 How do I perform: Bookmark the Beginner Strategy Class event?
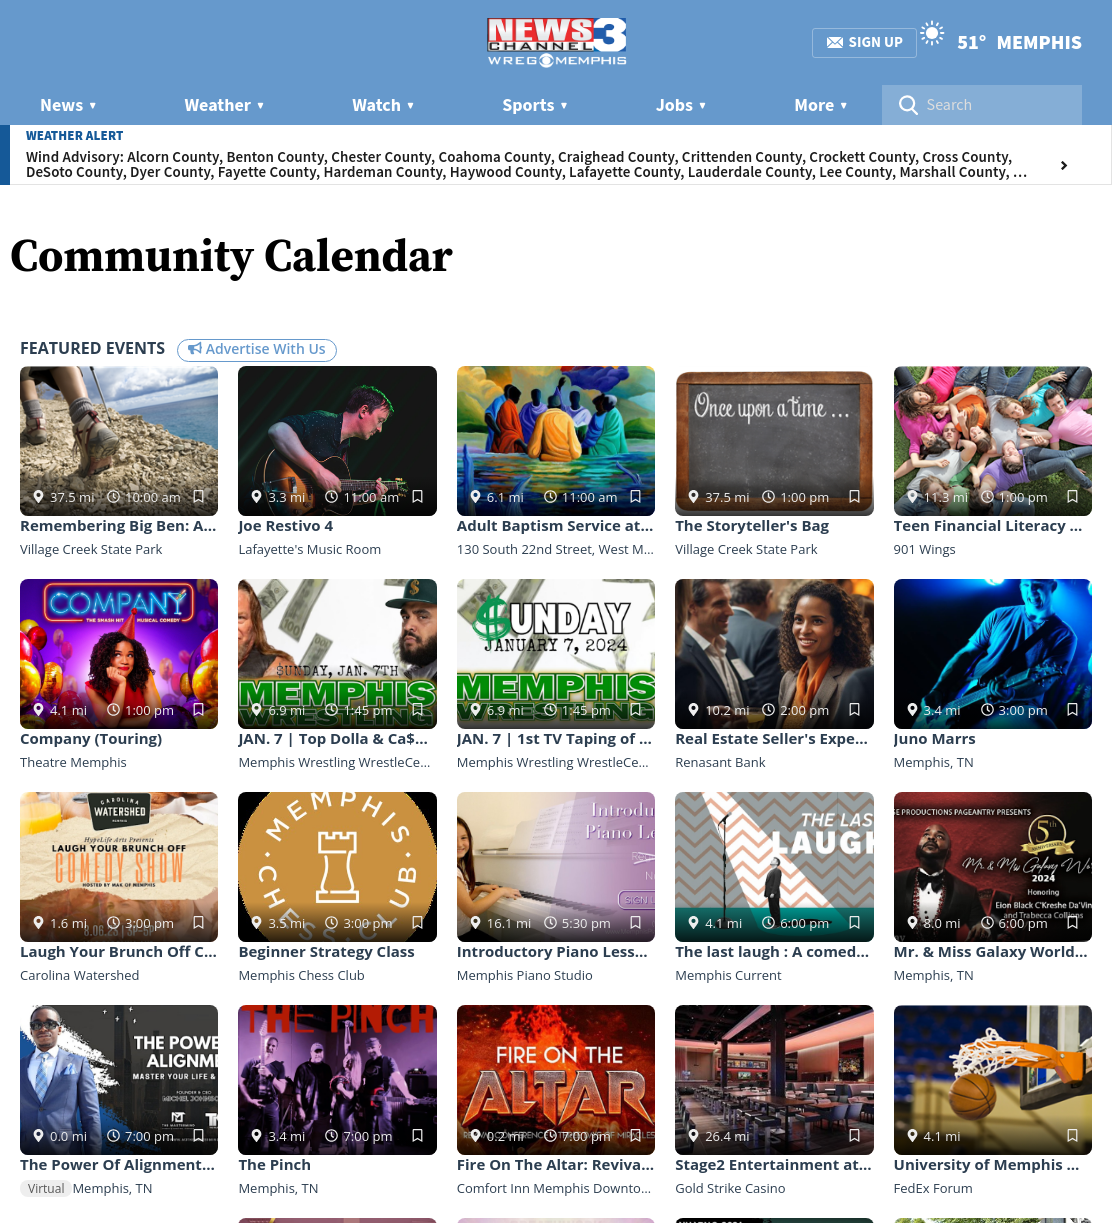(418, 923)
